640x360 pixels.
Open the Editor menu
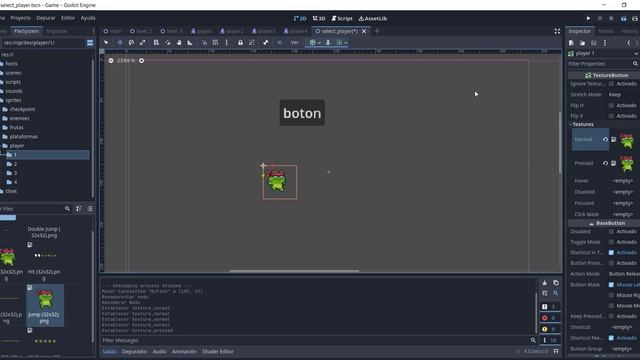[68, 18]
